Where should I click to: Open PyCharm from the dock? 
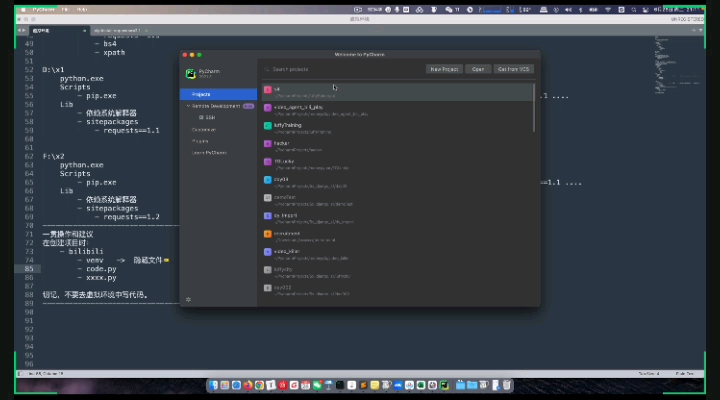444,386
